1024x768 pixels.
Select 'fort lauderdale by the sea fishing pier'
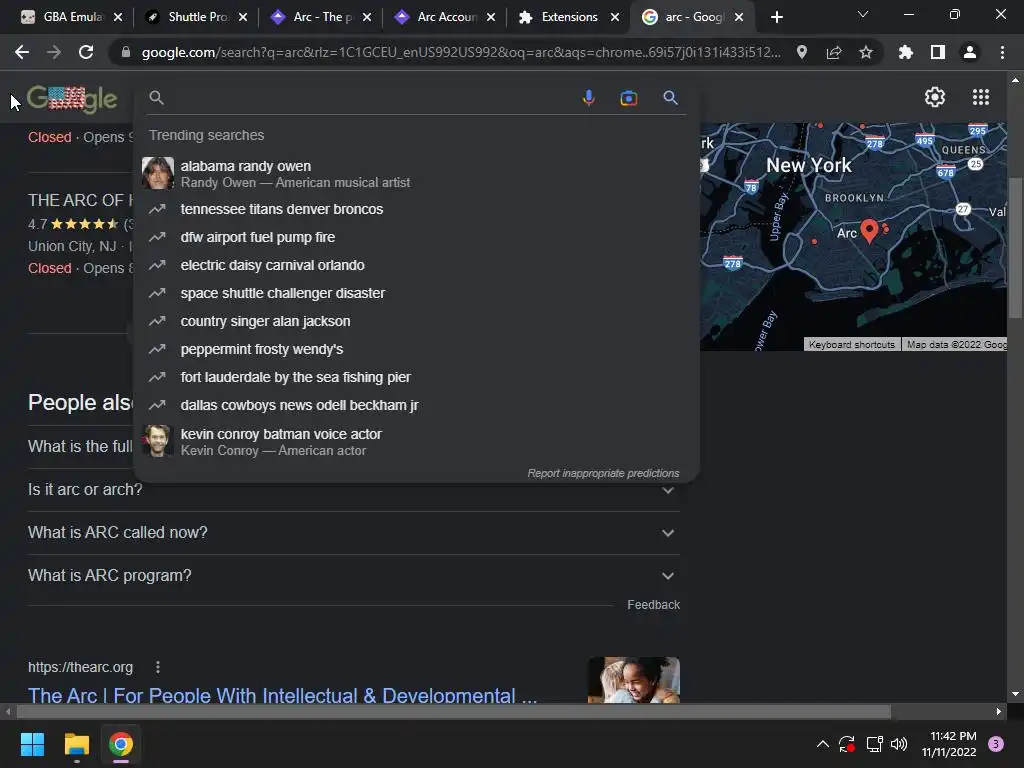coord(417,377)
